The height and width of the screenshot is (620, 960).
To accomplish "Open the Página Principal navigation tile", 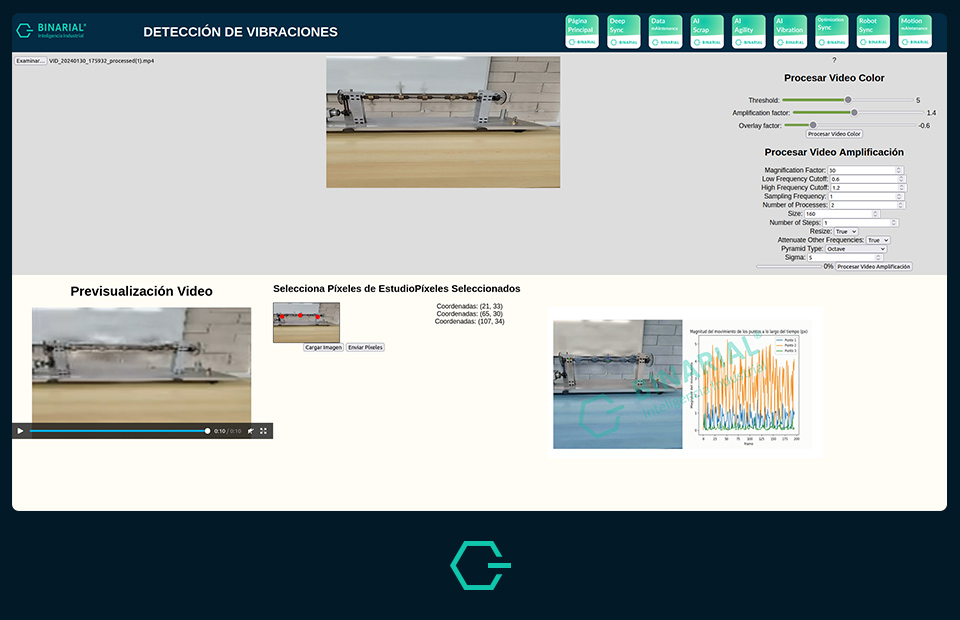I will point(582,31).
